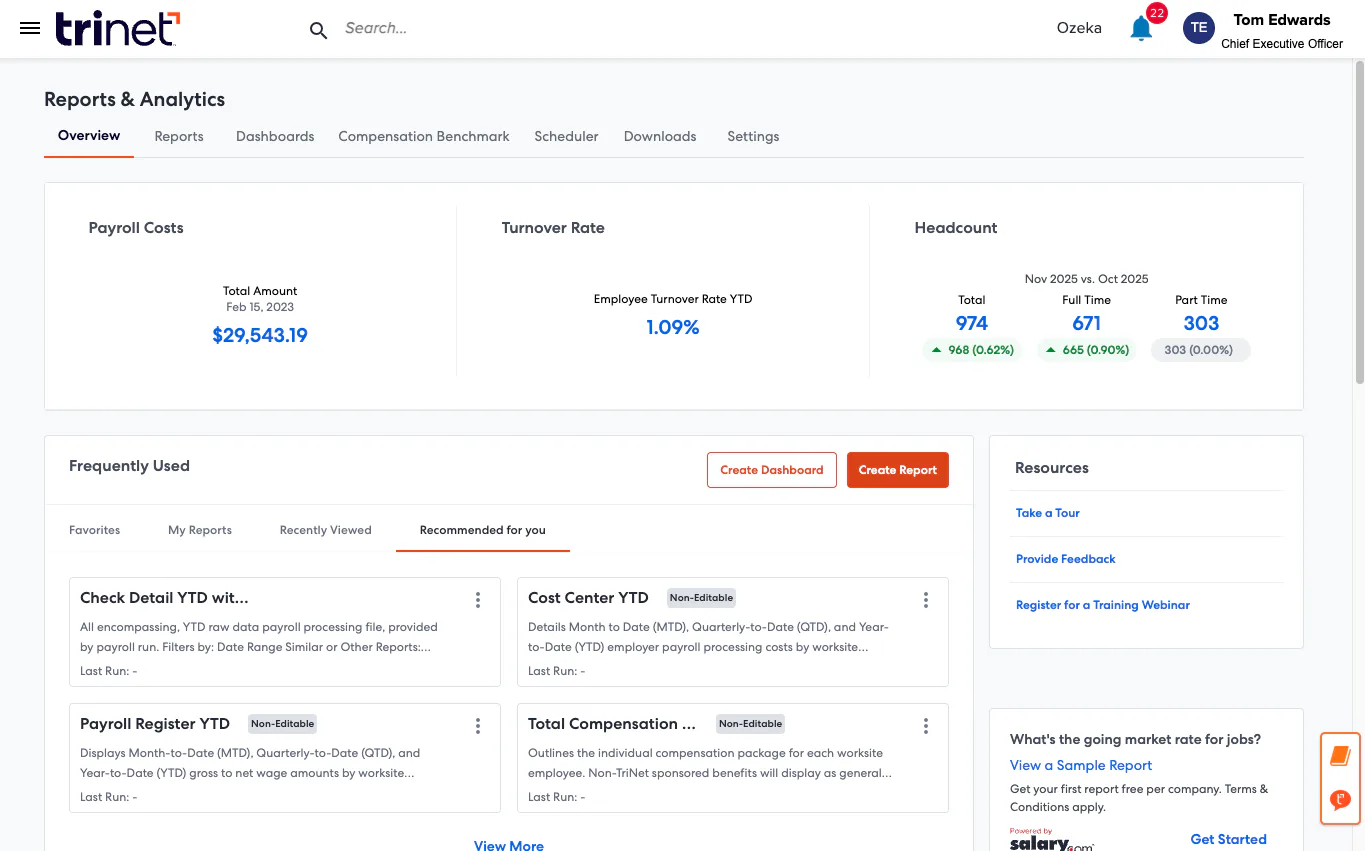Image resolution: width=1365 pixels, height=851 pixels.
Task: Click the orange book help icon
Action: coord(1340,756)
